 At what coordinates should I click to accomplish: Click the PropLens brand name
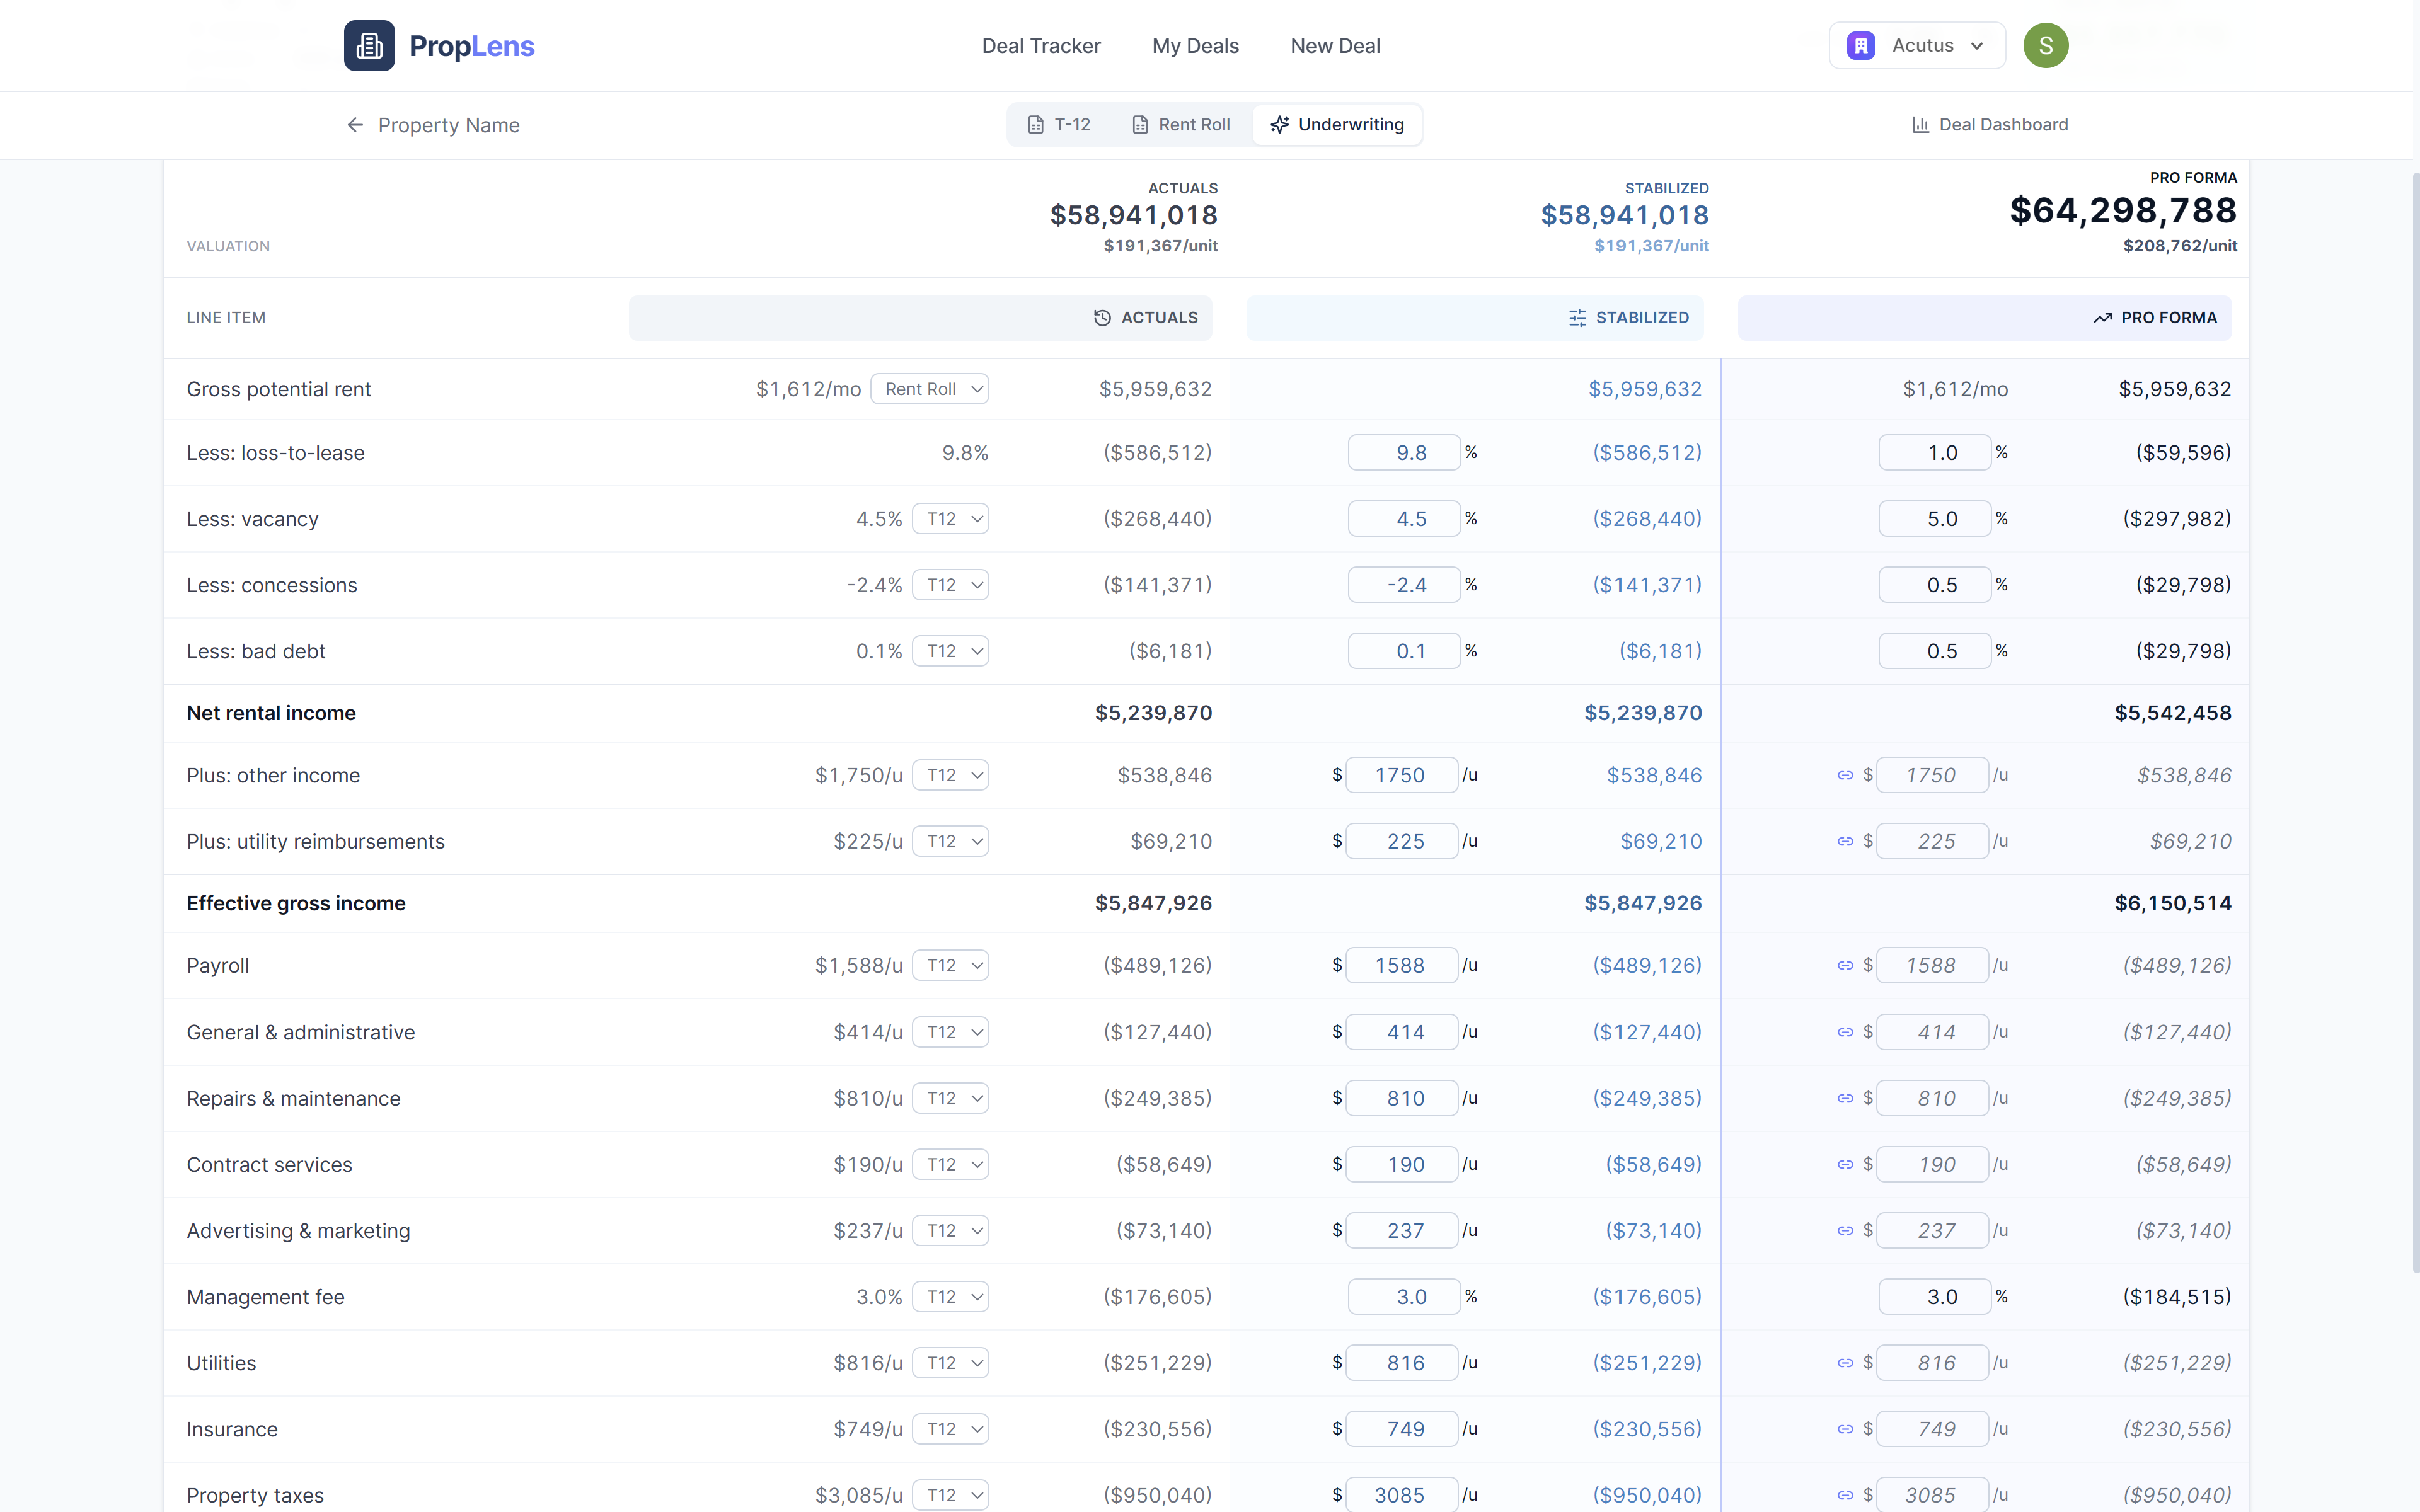coord(472,46)
